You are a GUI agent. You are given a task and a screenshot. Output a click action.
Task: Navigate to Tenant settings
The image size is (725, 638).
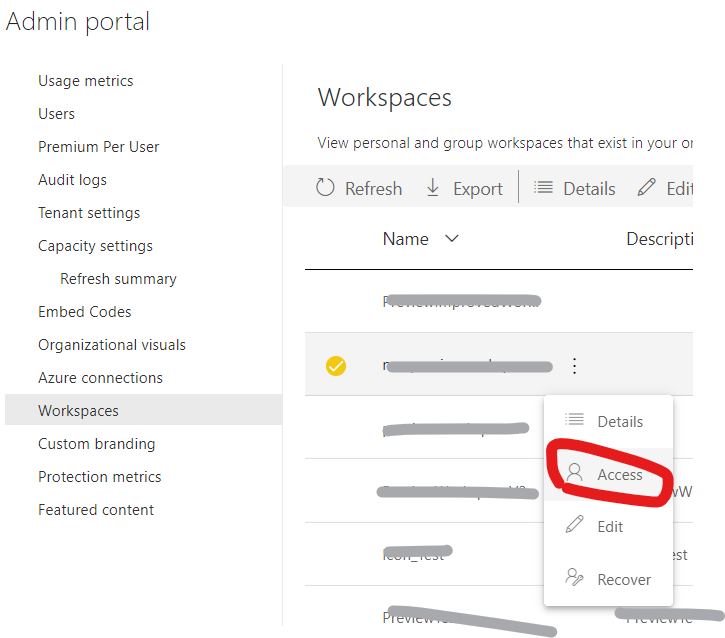(x=89, y=213)
